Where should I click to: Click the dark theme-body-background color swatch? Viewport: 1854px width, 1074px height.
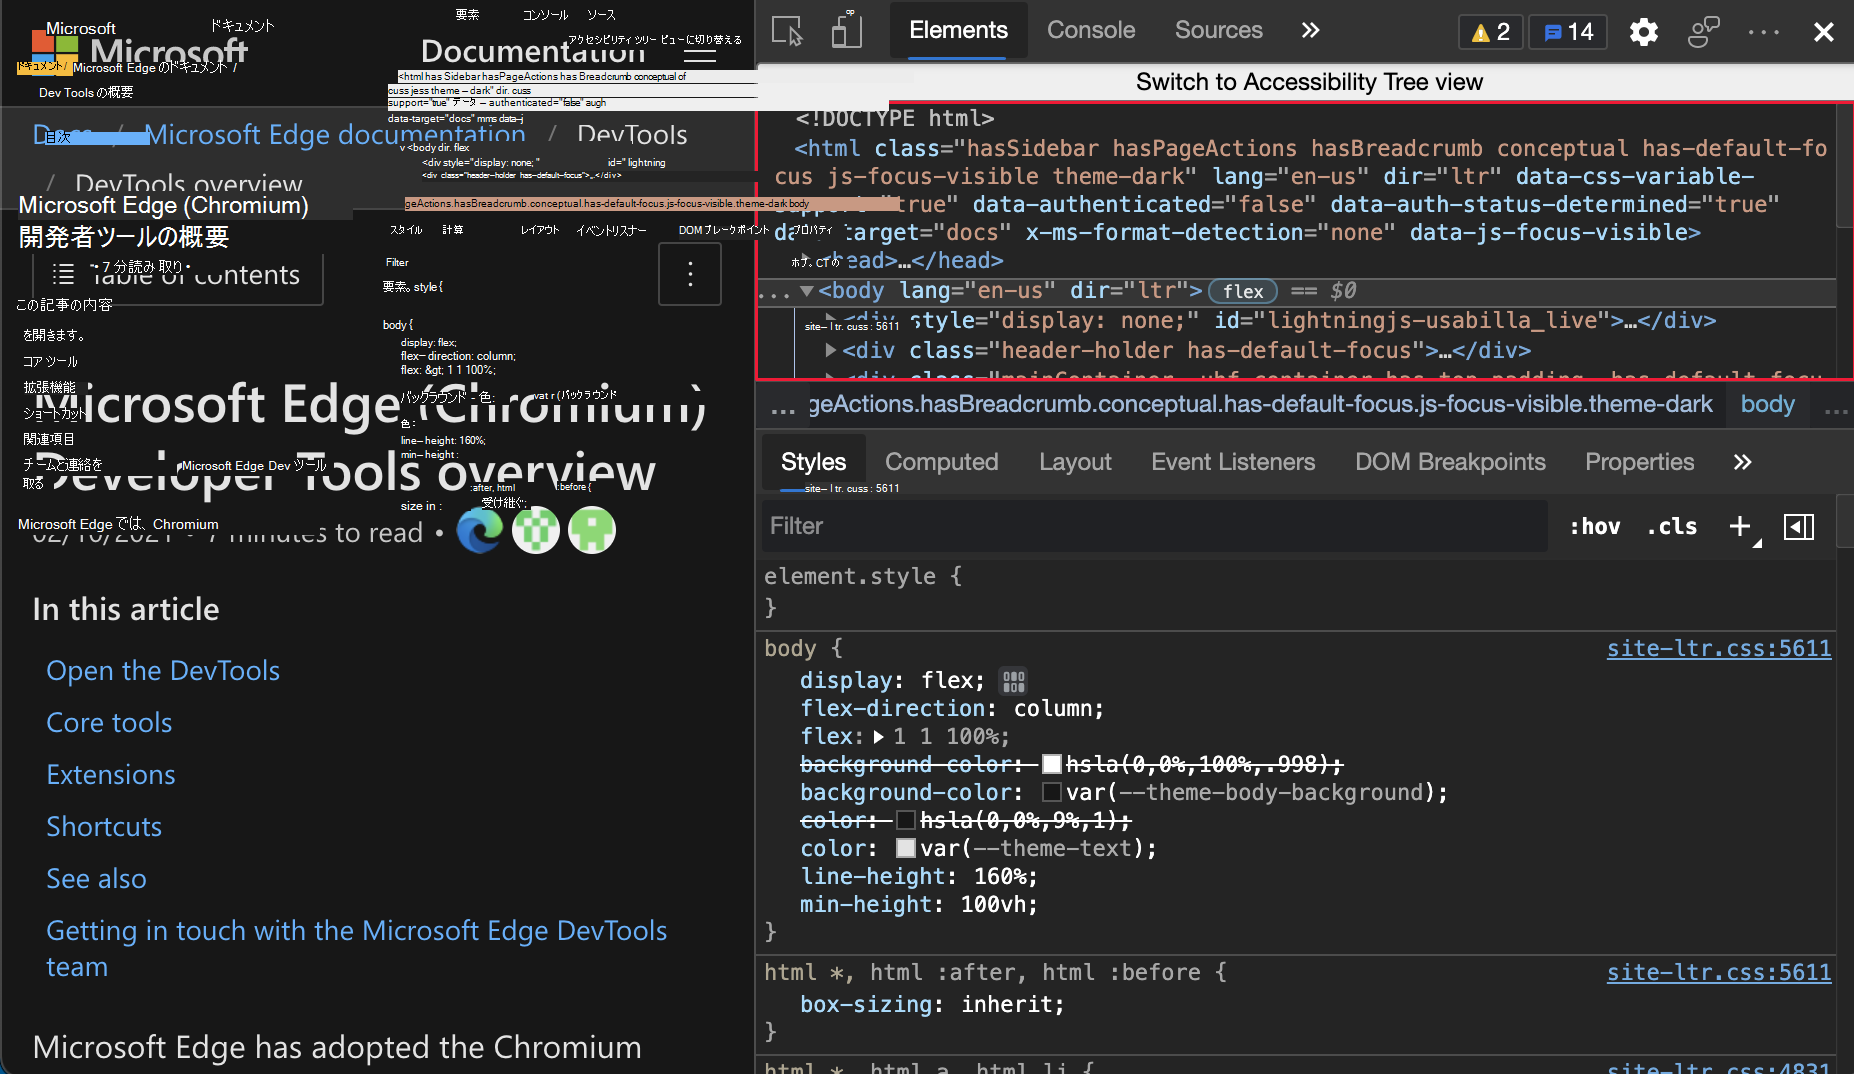1051,792
